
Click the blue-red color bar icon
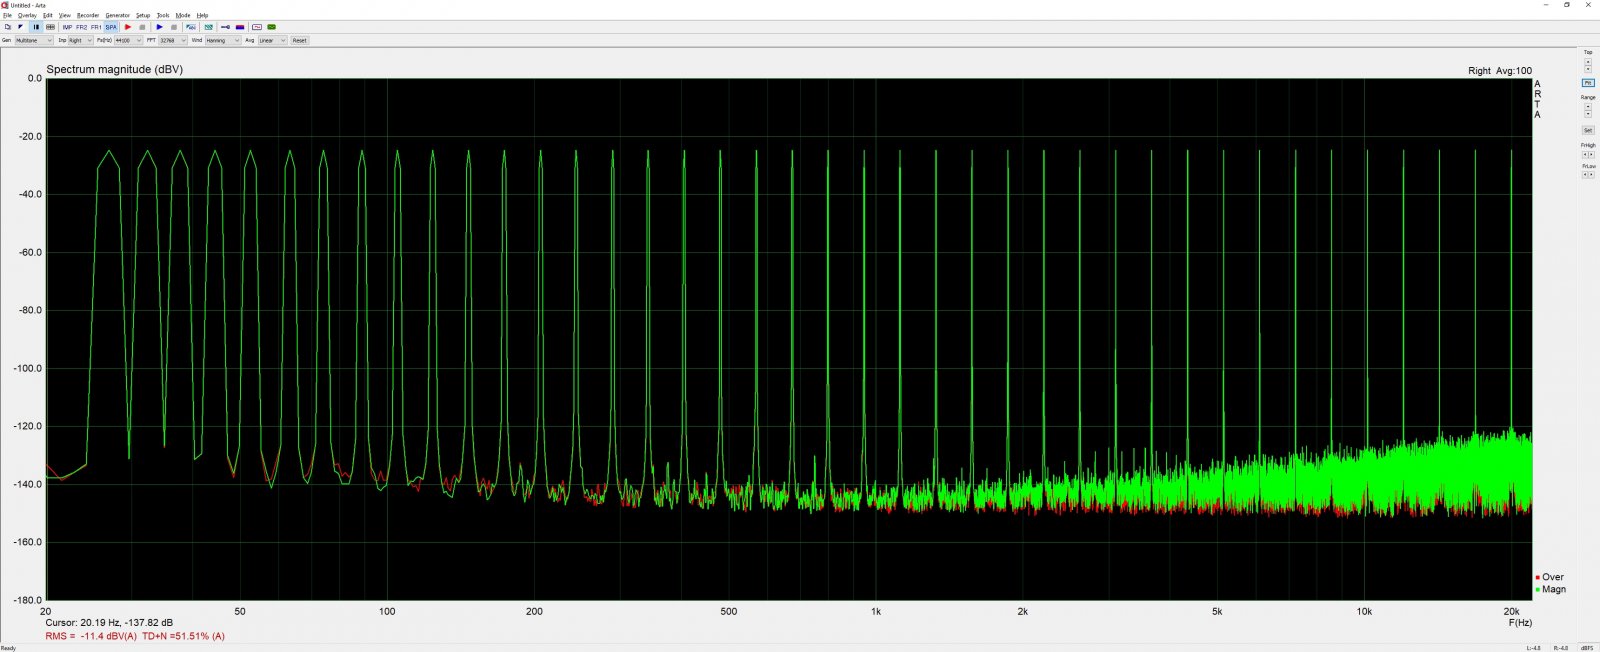tap(240, 27)
